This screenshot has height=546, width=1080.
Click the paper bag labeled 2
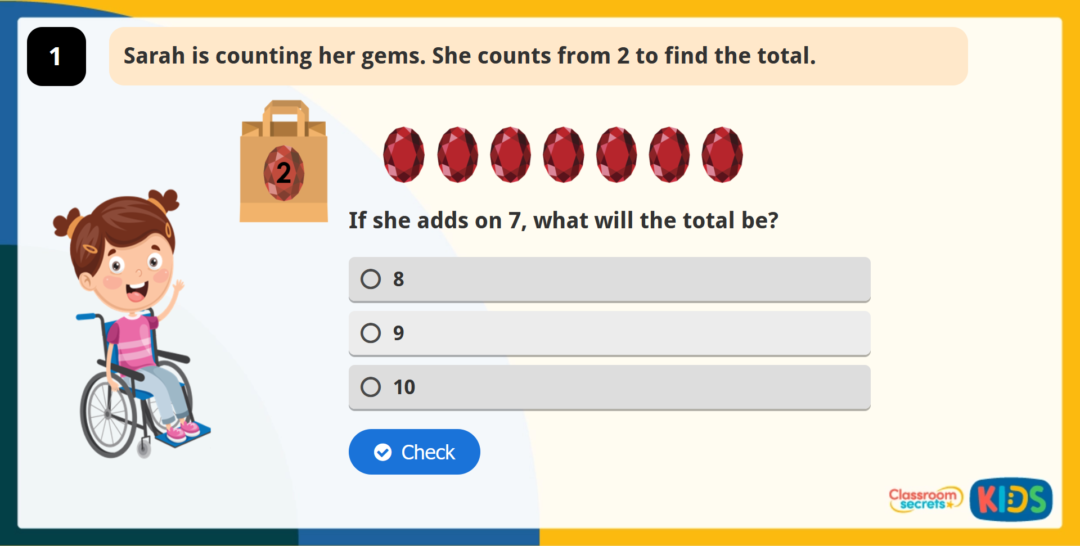[283, 163]
